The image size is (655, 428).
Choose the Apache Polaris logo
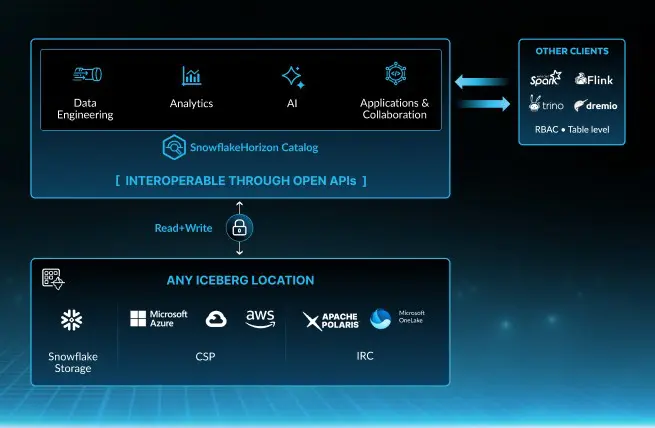[x=330, y=320]
